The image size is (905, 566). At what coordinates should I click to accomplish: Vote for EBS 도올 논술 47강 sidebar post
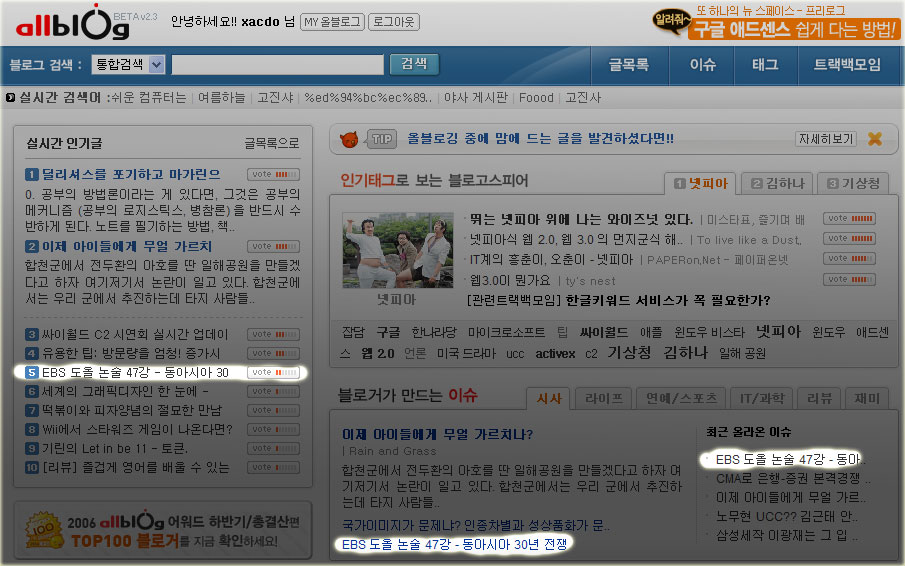[x=274, y=373]
